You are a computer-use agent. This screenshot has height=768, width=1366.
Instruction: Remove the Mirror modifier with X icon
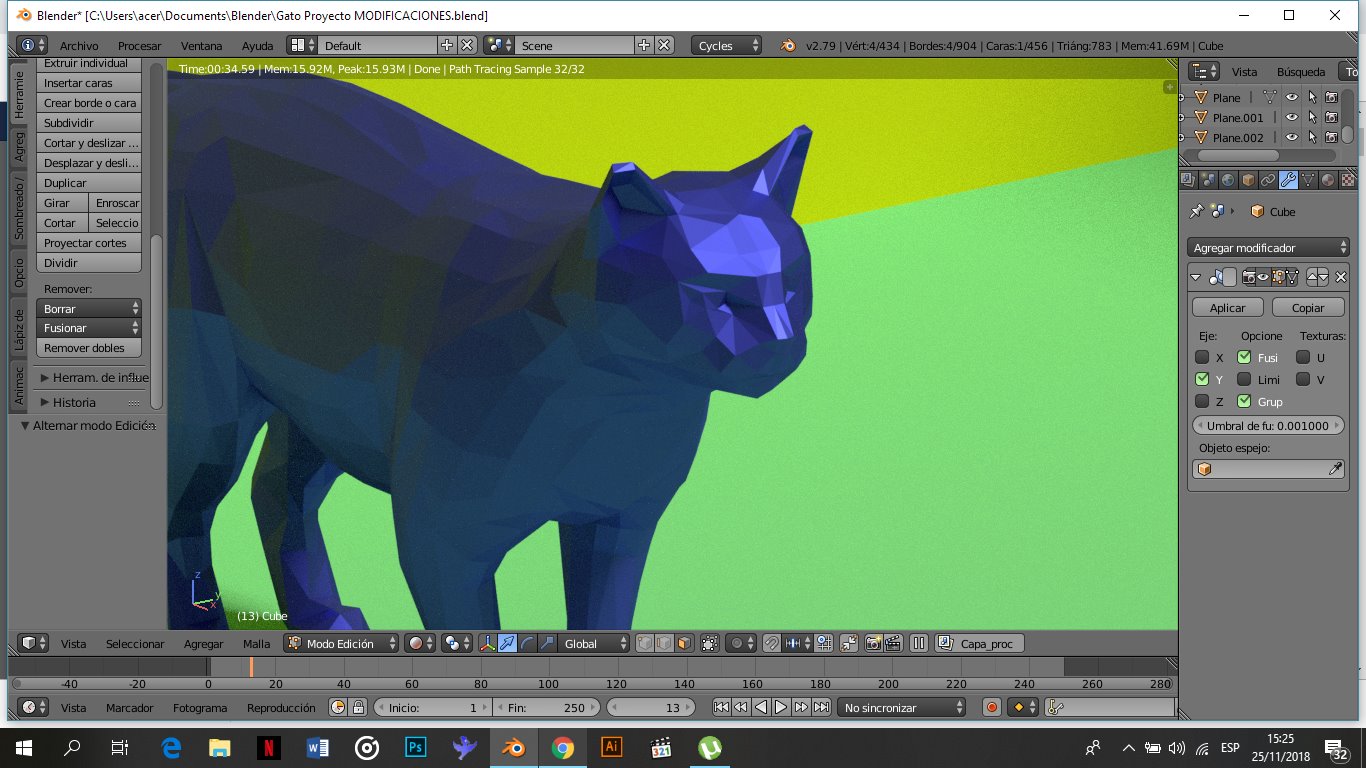(x=1341, y=277)
